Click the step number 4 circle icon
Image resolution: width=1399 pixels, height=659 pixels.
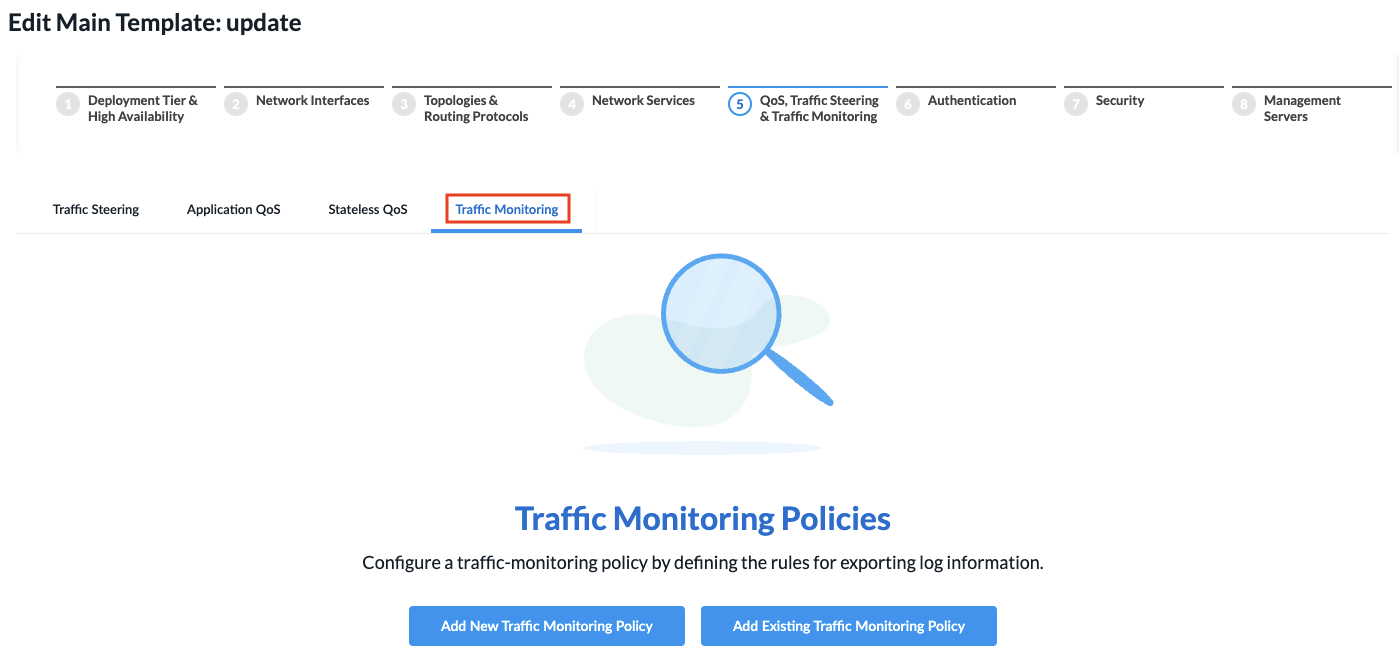click(572, 104)
